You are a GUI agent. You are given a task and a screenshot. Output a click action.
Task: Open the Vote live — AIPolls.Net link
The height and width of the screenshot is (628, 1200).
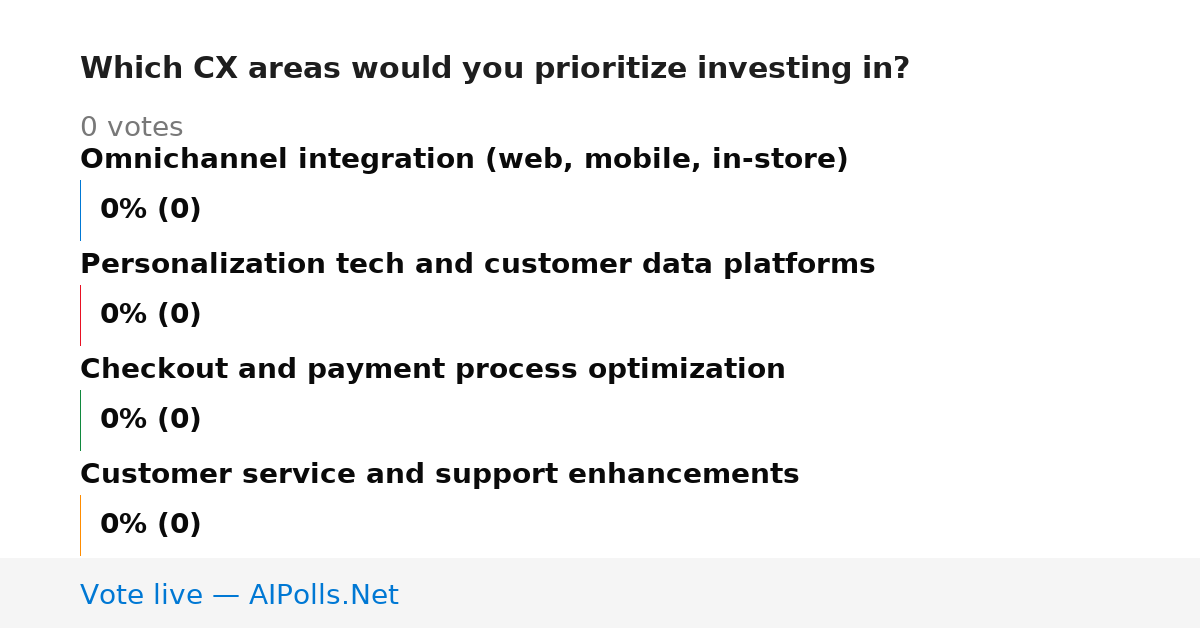pyautogui.click(x=239, y=595)
